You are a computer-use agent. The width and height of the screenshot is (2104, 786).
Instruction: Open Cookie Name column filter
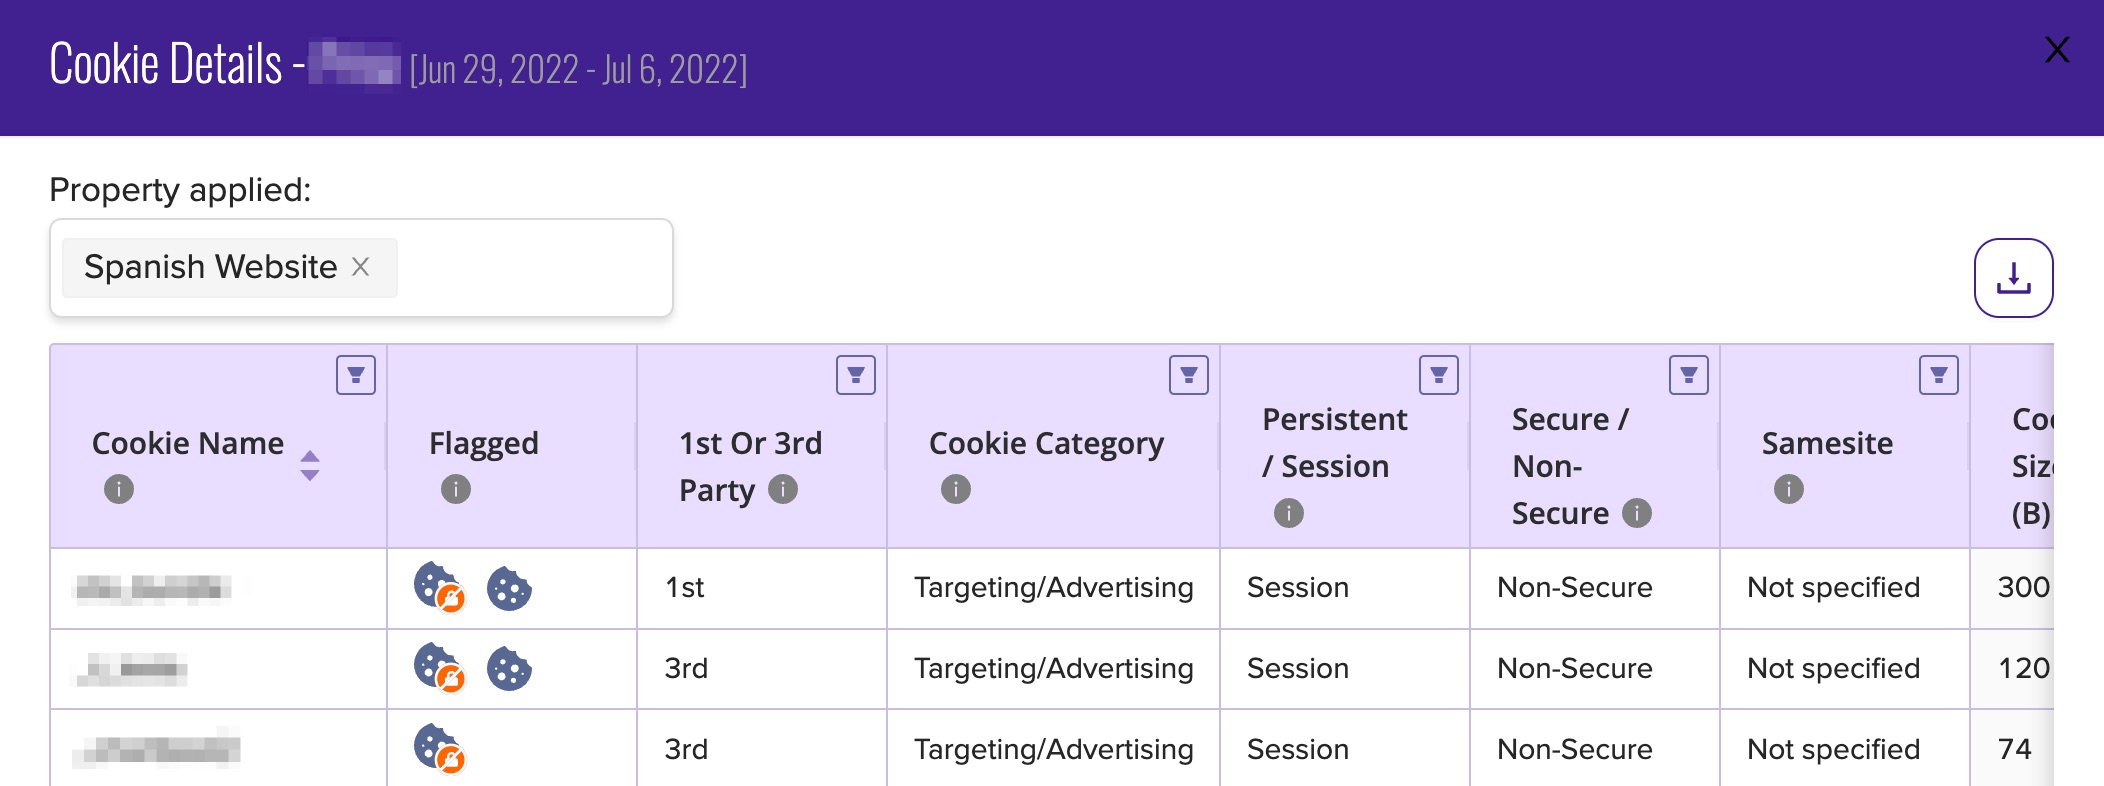(x=356, y=375)
